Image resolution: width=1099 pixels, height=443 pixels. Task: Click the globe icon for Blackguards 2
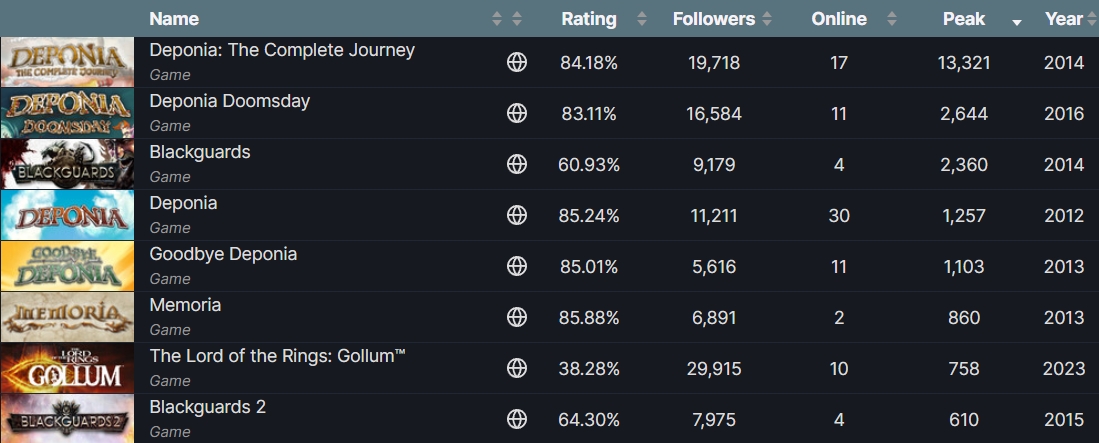[x=516, y=419]
